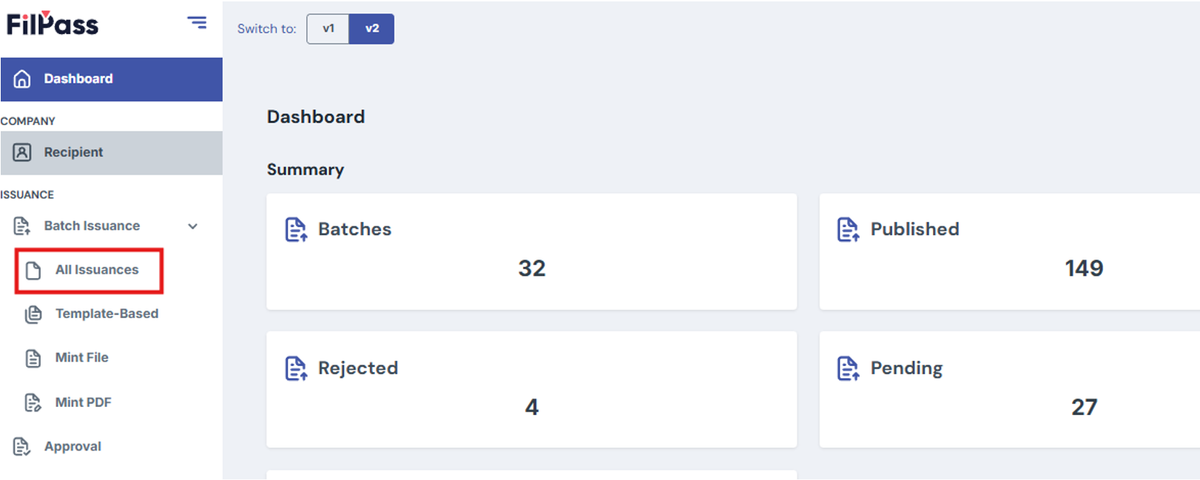Open the Rejected summary card
This screenshot has width=1200, height=480.
(x=532, y=390)
